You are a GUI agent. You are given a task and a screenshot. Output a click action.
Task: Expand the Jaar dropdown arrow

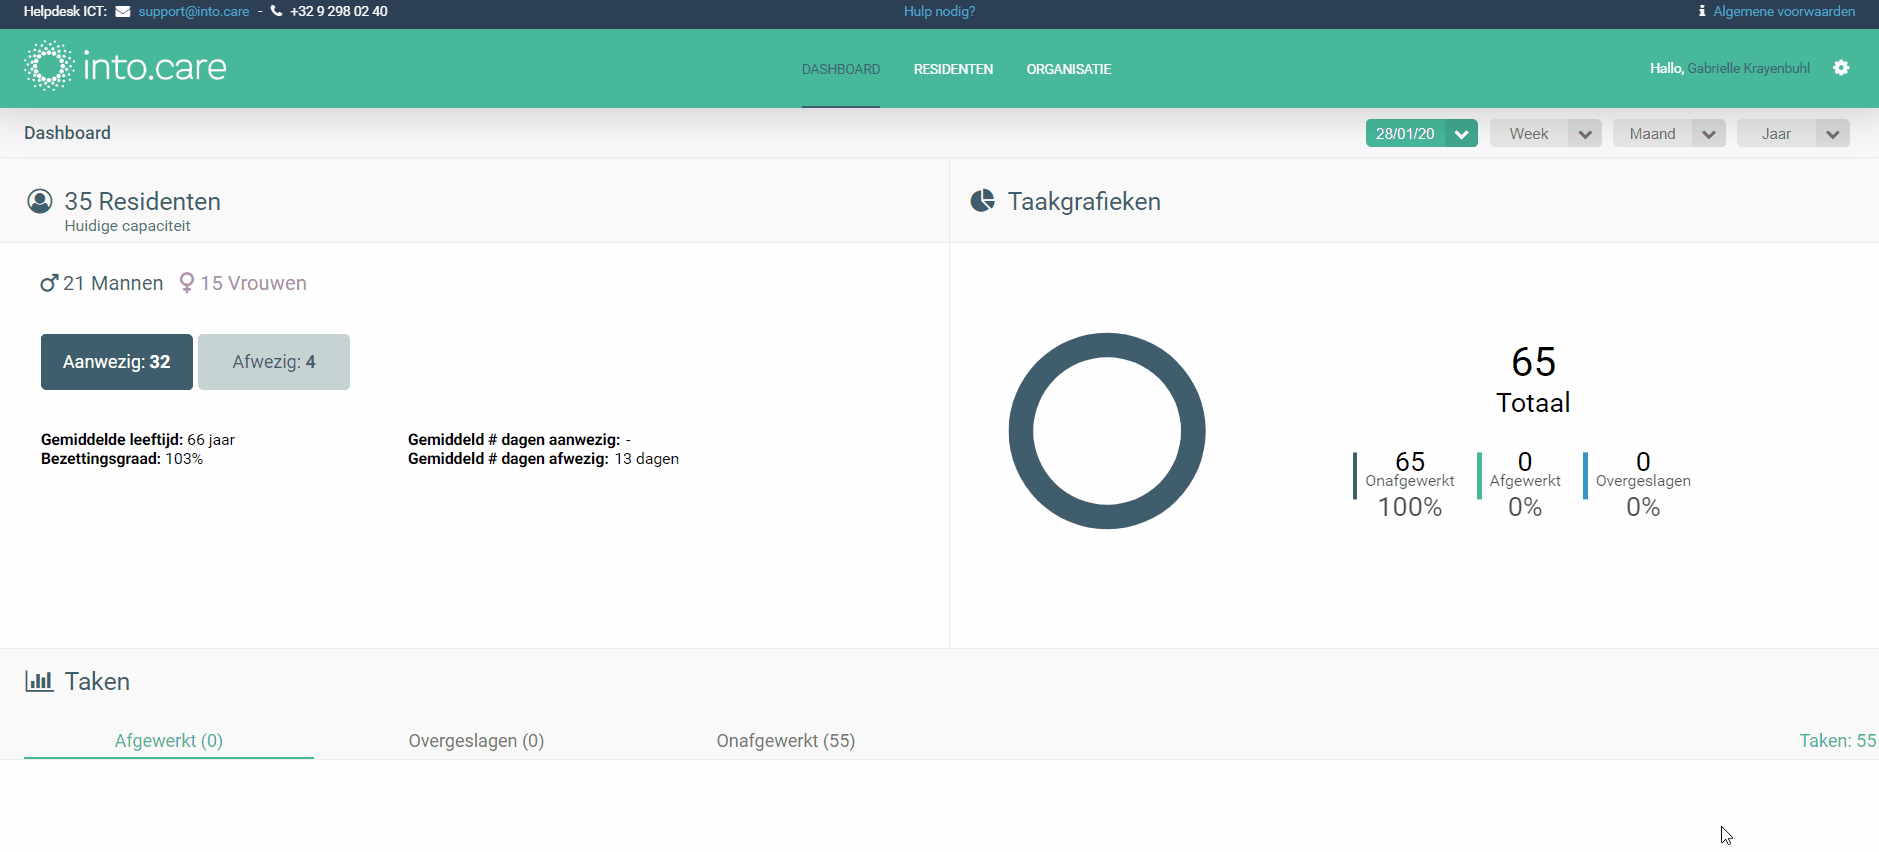click(1833, 134)
